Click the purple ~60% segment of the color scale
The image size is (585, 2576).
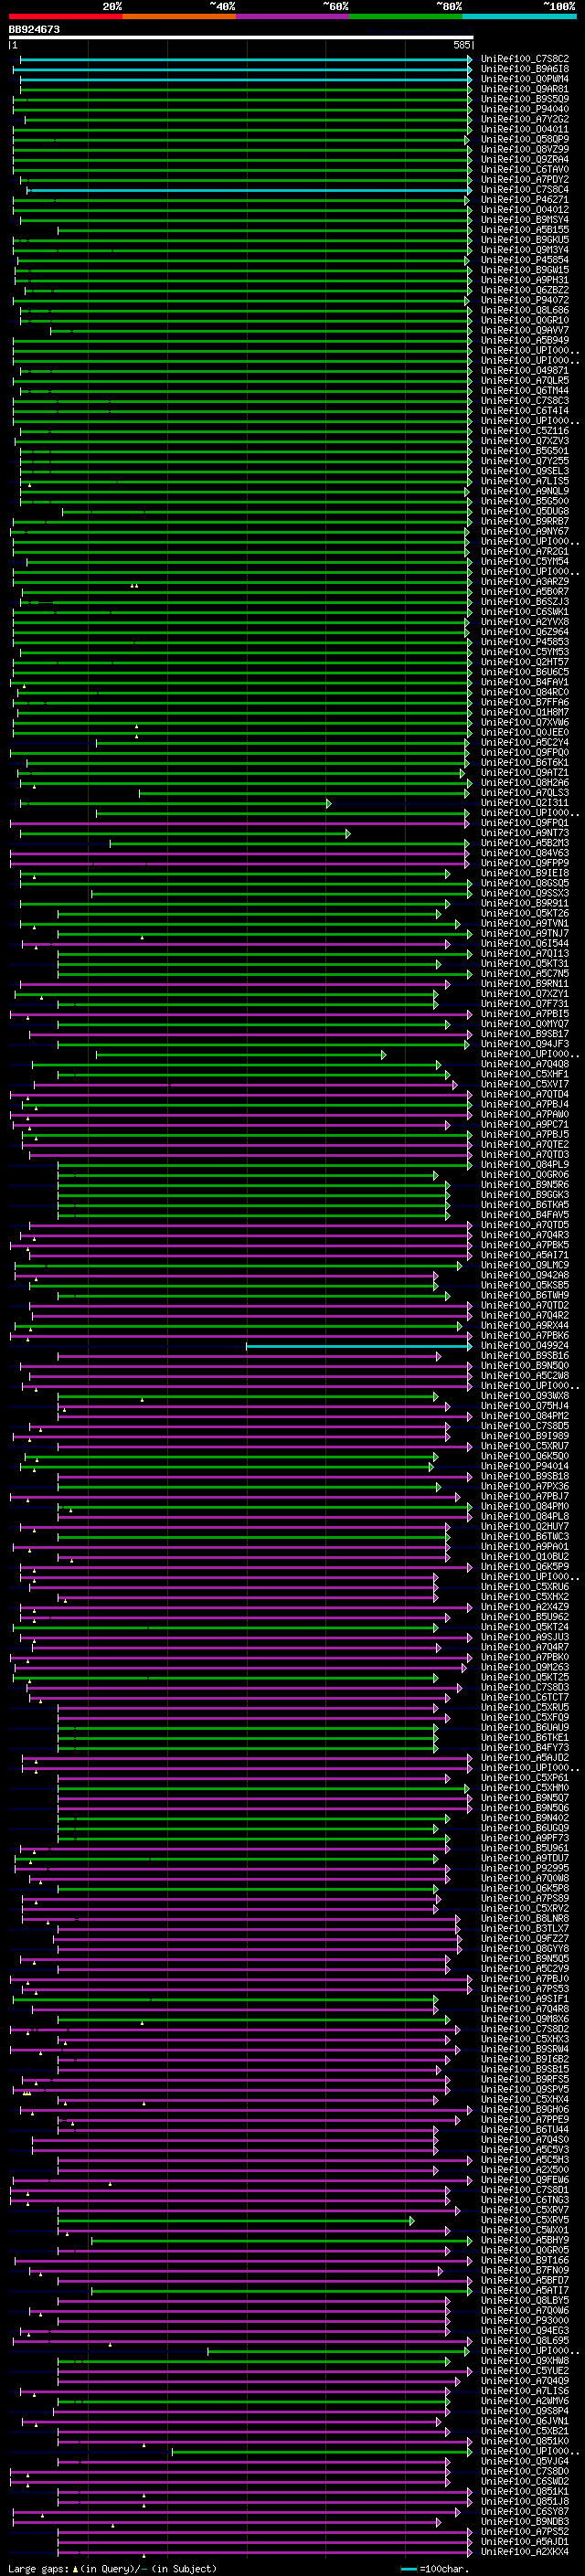(x=293, y=16)
